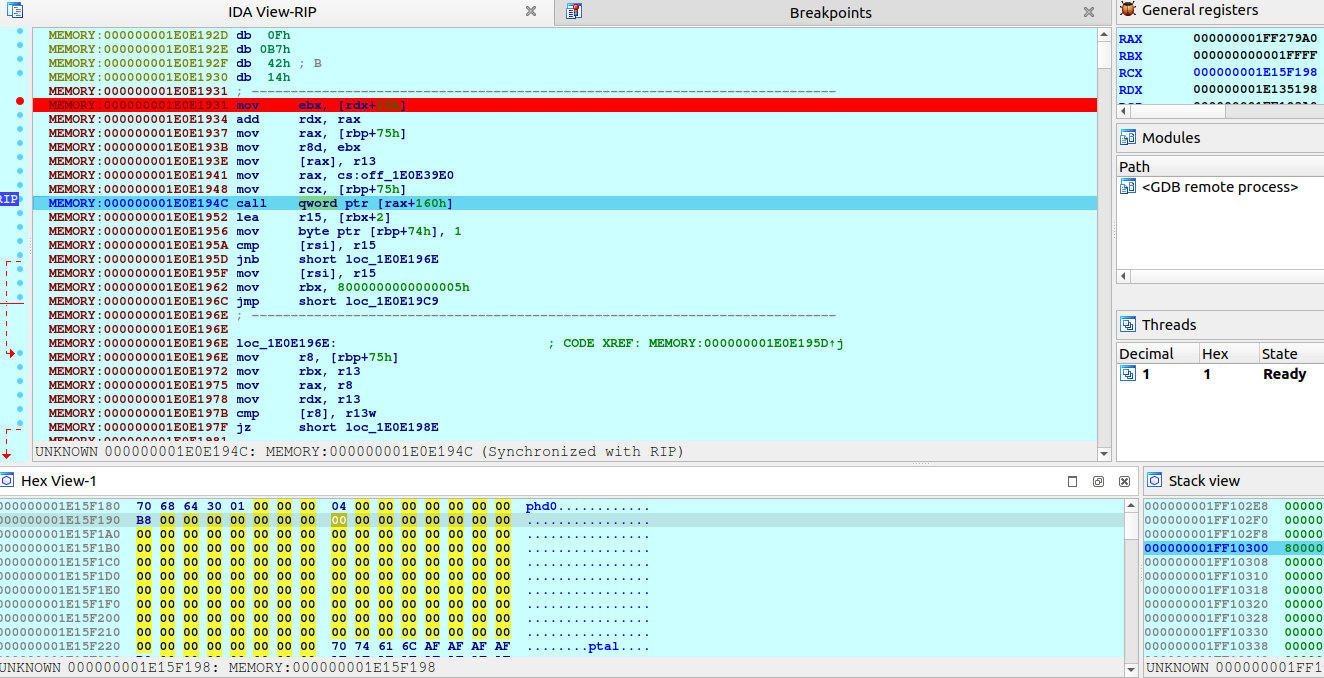Click the Path column header in Modules
Image resolution: width=1324 pixels, height=678 pixels.
click(x=1134, y=166)
